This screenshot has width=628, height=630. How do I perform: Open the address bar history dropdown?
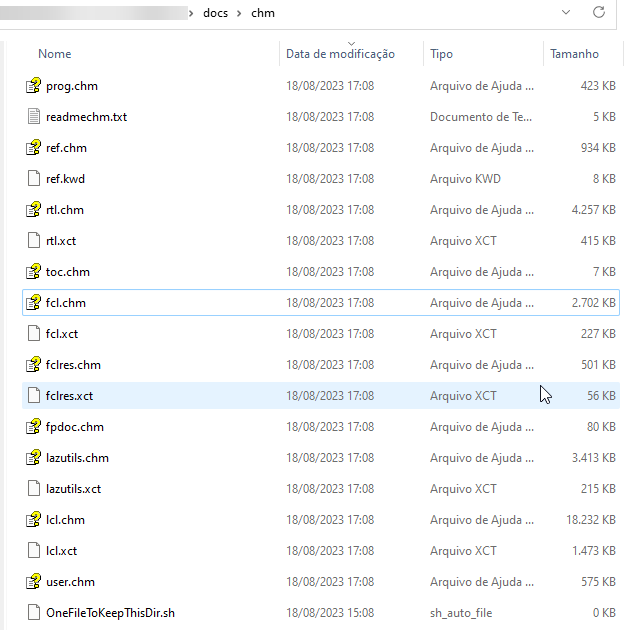click(566, 13)
